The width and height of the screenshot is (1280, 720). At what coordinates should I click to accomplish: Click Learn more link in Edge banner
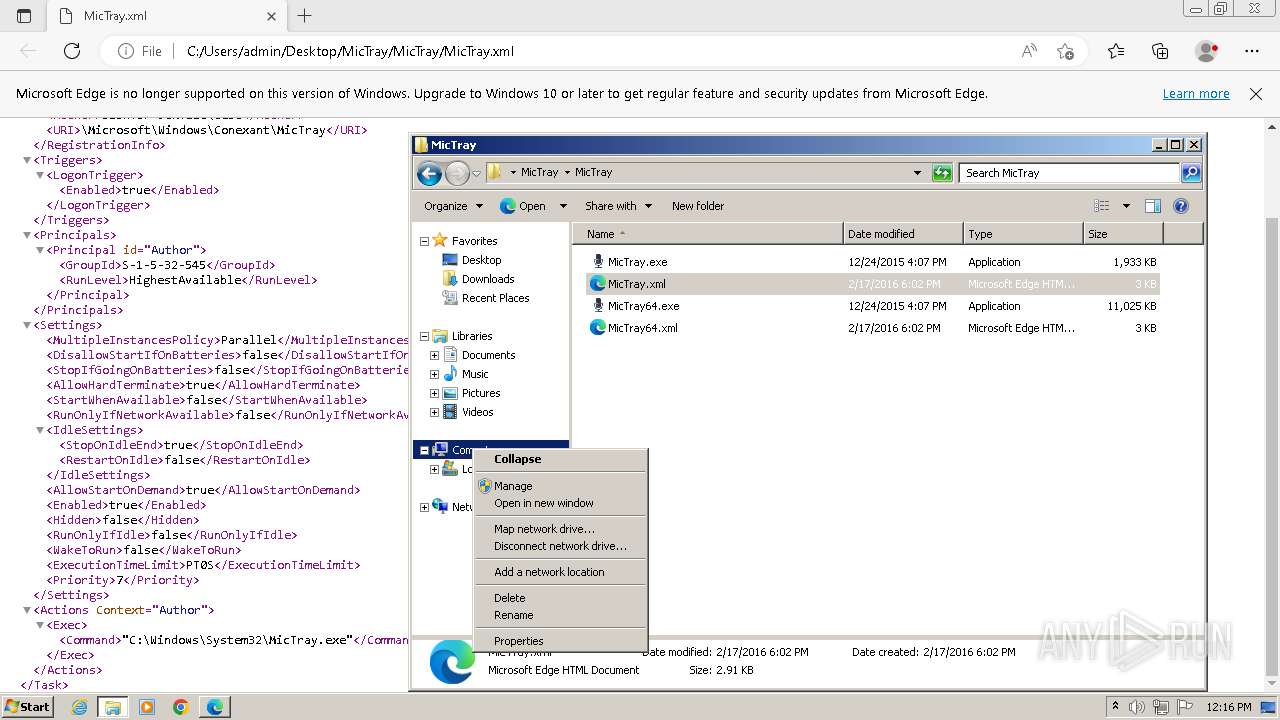click(x=1196, y=94)
